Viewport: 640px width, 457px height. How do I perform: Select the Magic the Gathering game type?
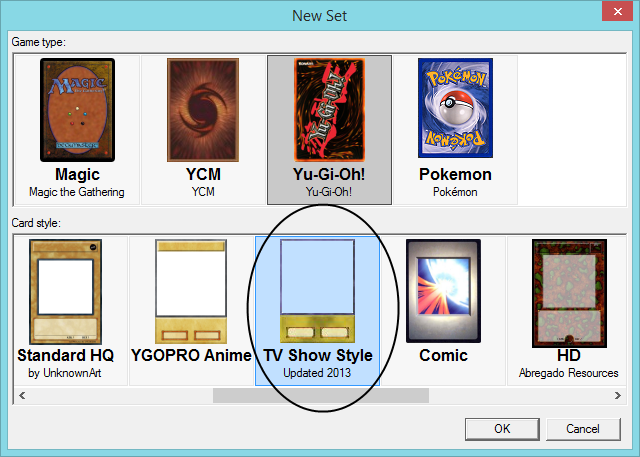(77, 130)
